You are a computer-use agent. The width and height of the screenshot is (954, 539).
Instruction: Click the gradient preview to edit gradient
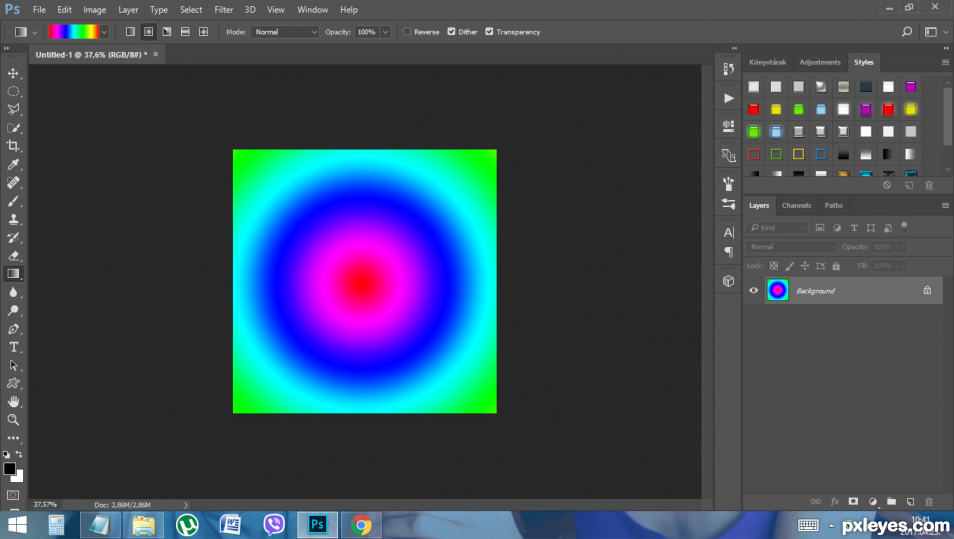[x=74, y=32]
